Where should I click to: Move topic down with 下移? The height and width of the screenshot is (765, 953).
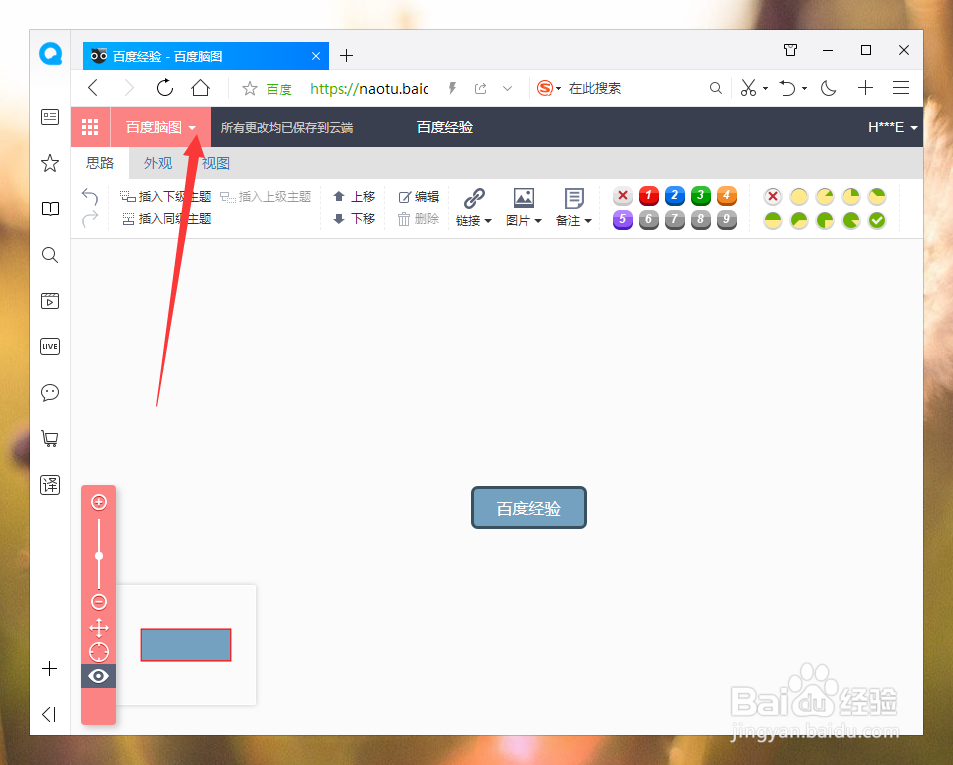coord(354,219)
